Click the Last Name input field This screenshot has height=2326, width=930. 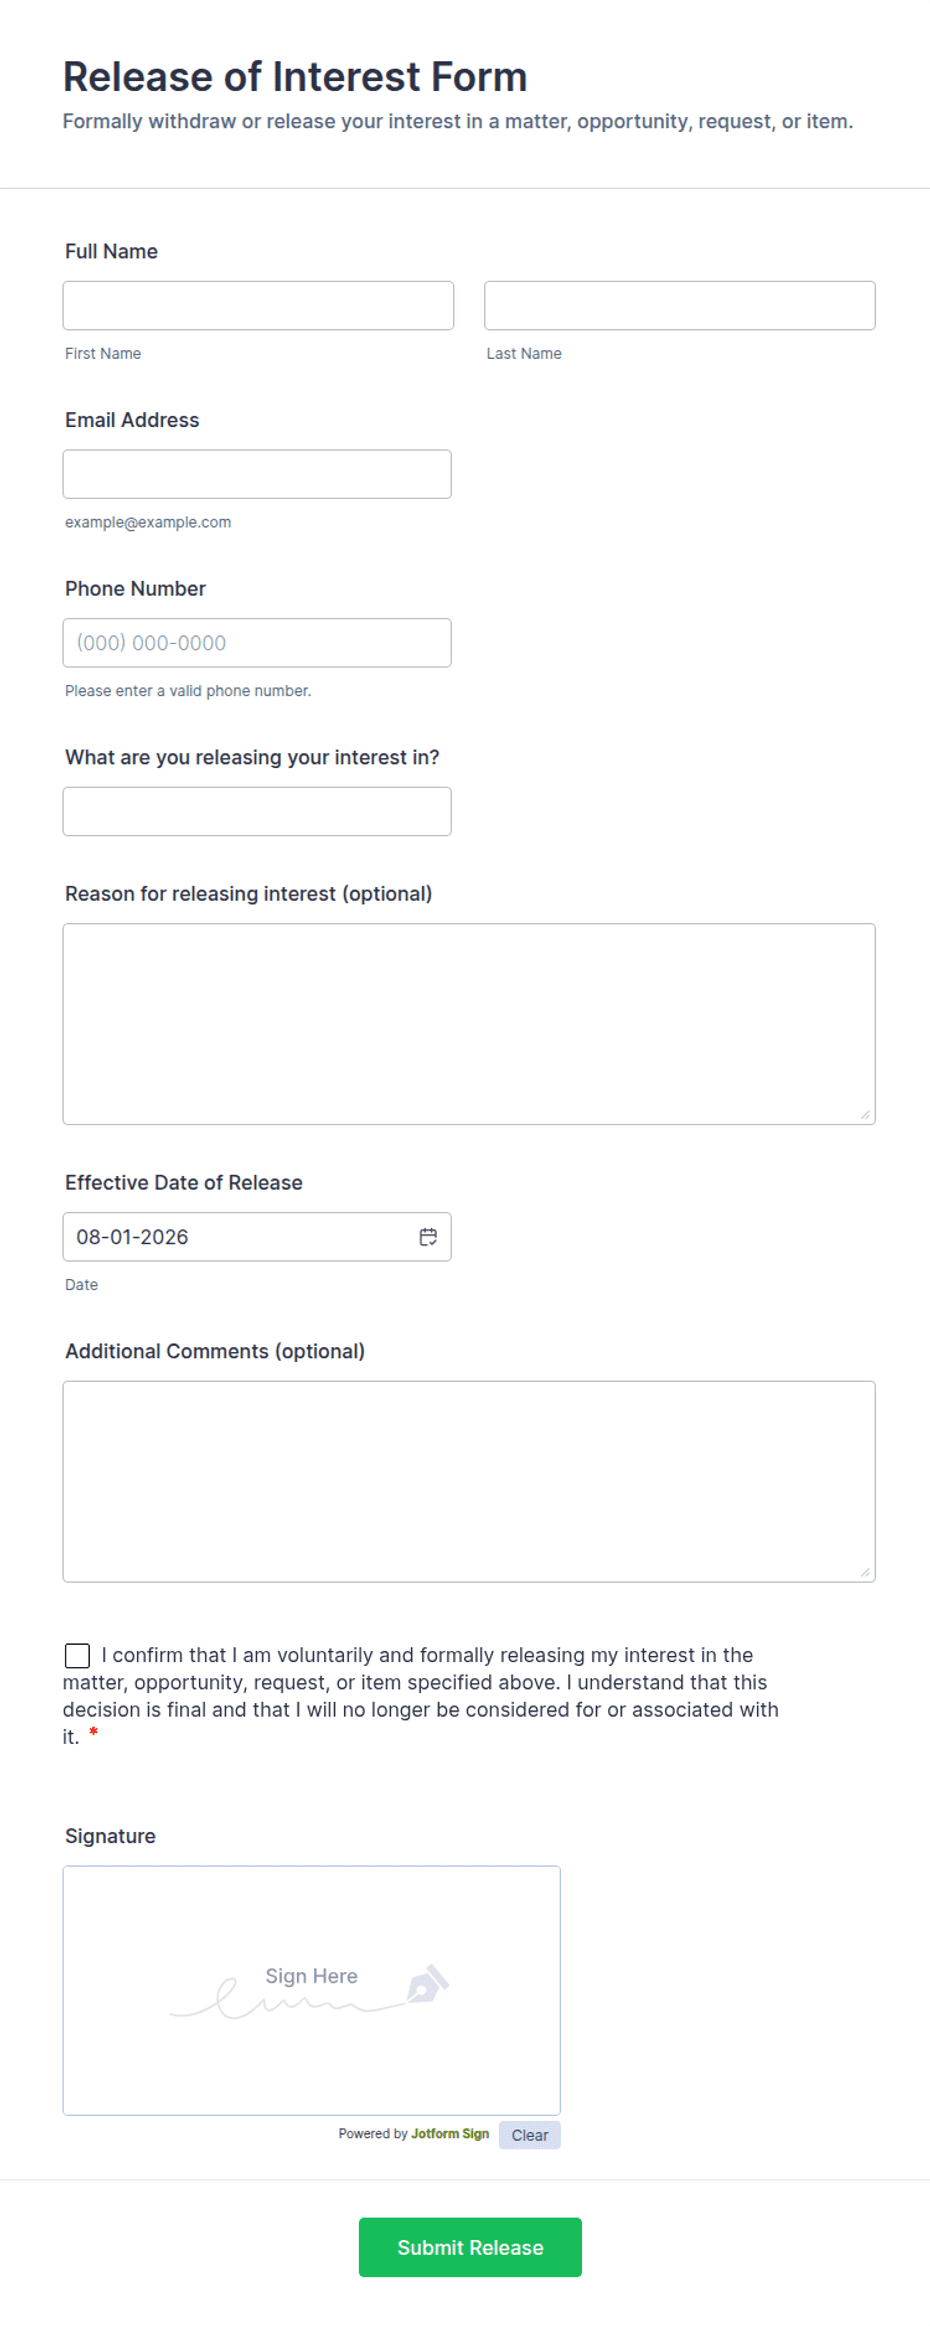click(x=680, y=306)
